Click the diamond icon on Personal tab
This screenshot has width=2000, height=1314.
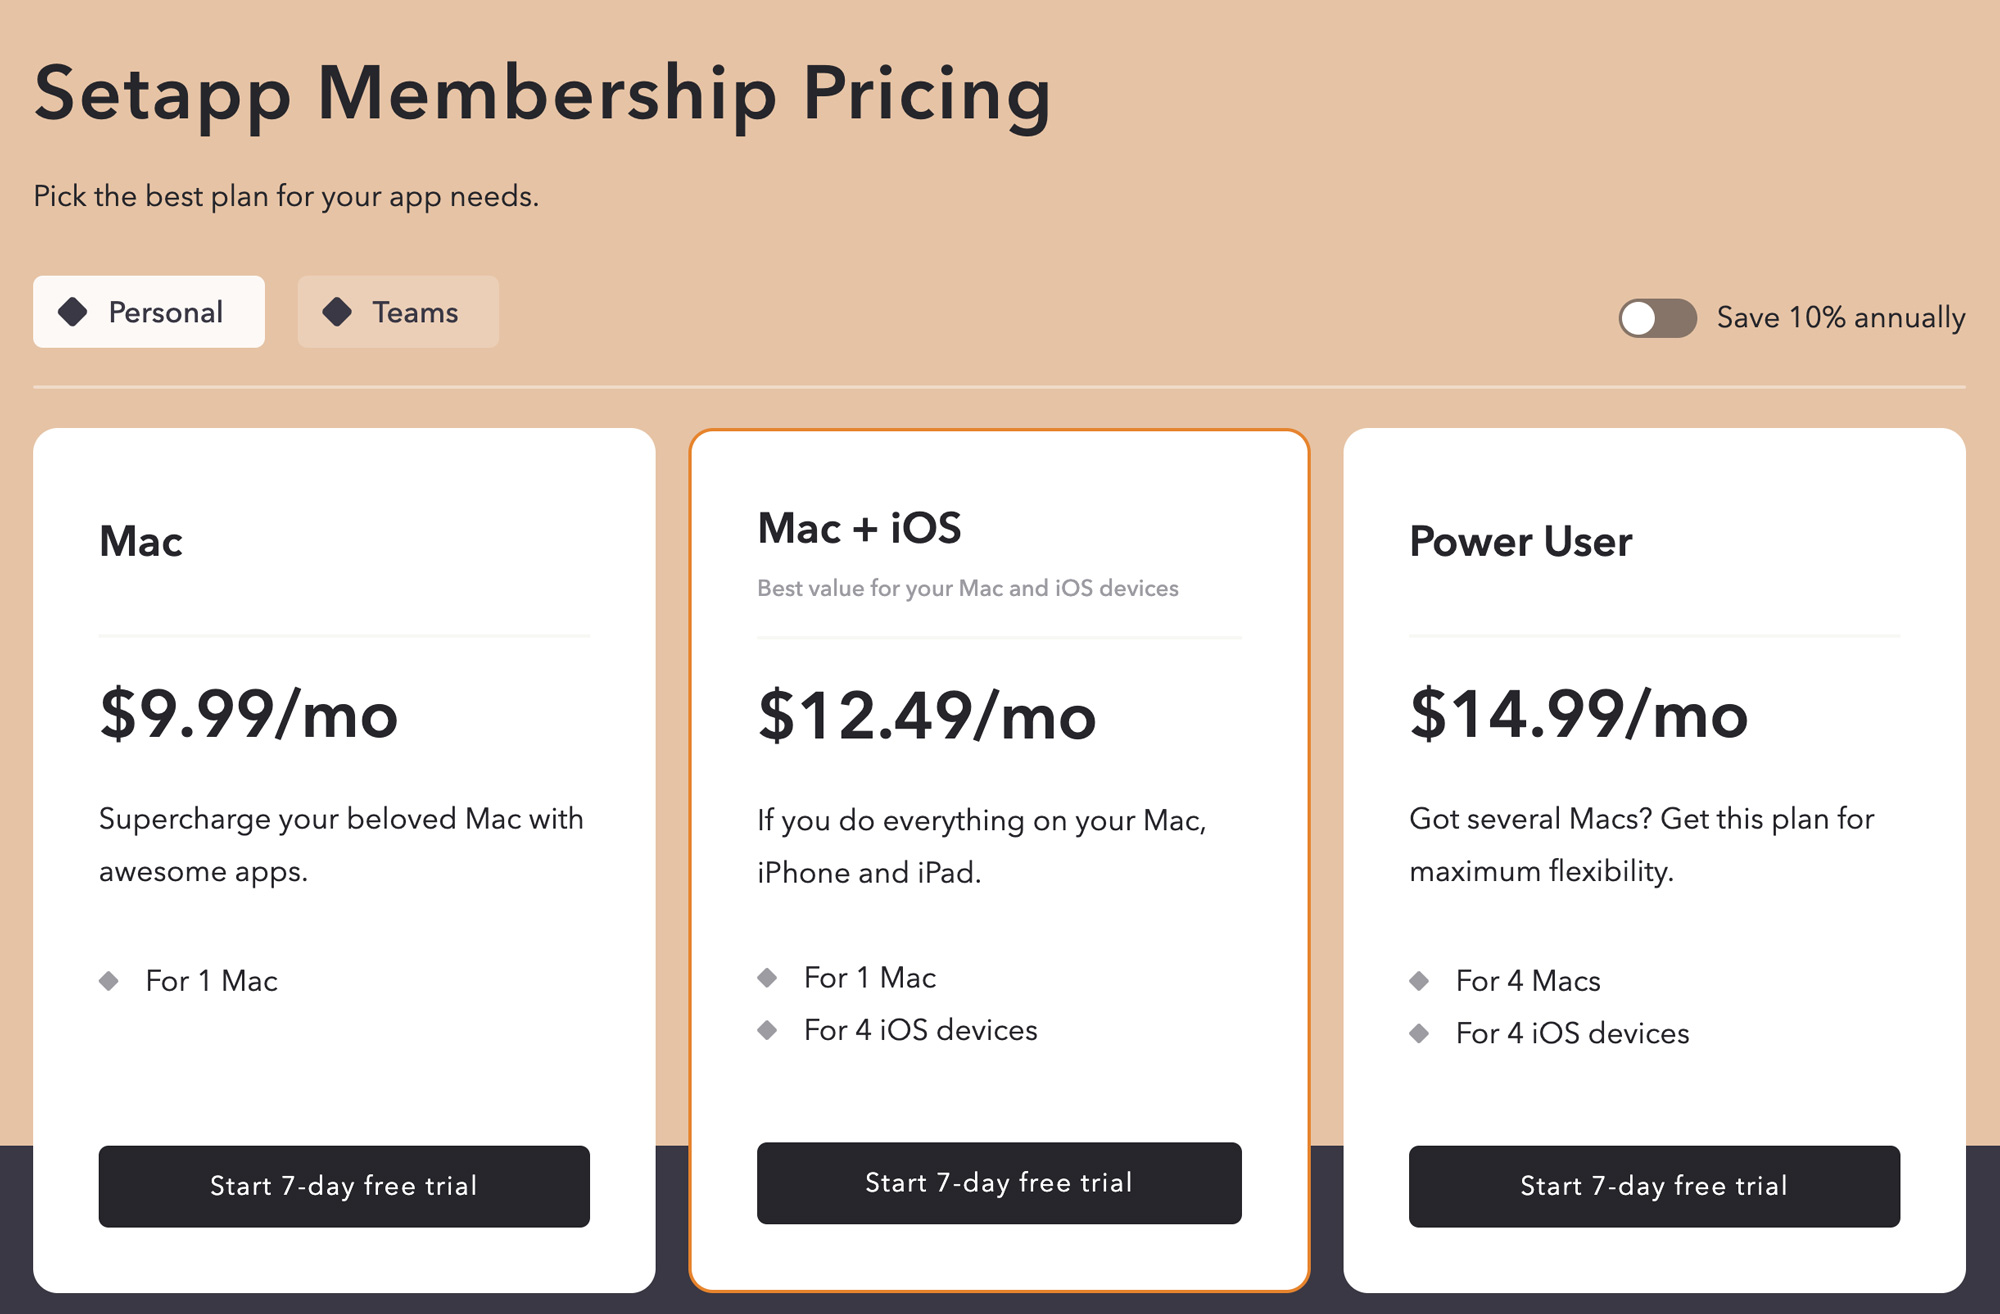[x=73, y=312]
